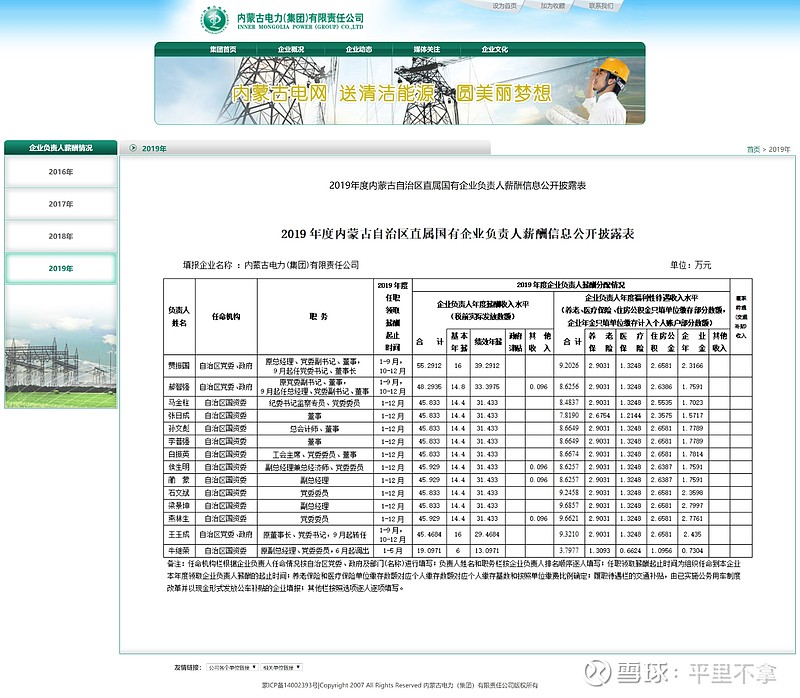Click the 加入收藏 link at top
The height and width of the screenshot is (698, 800).
coord(553,6)
